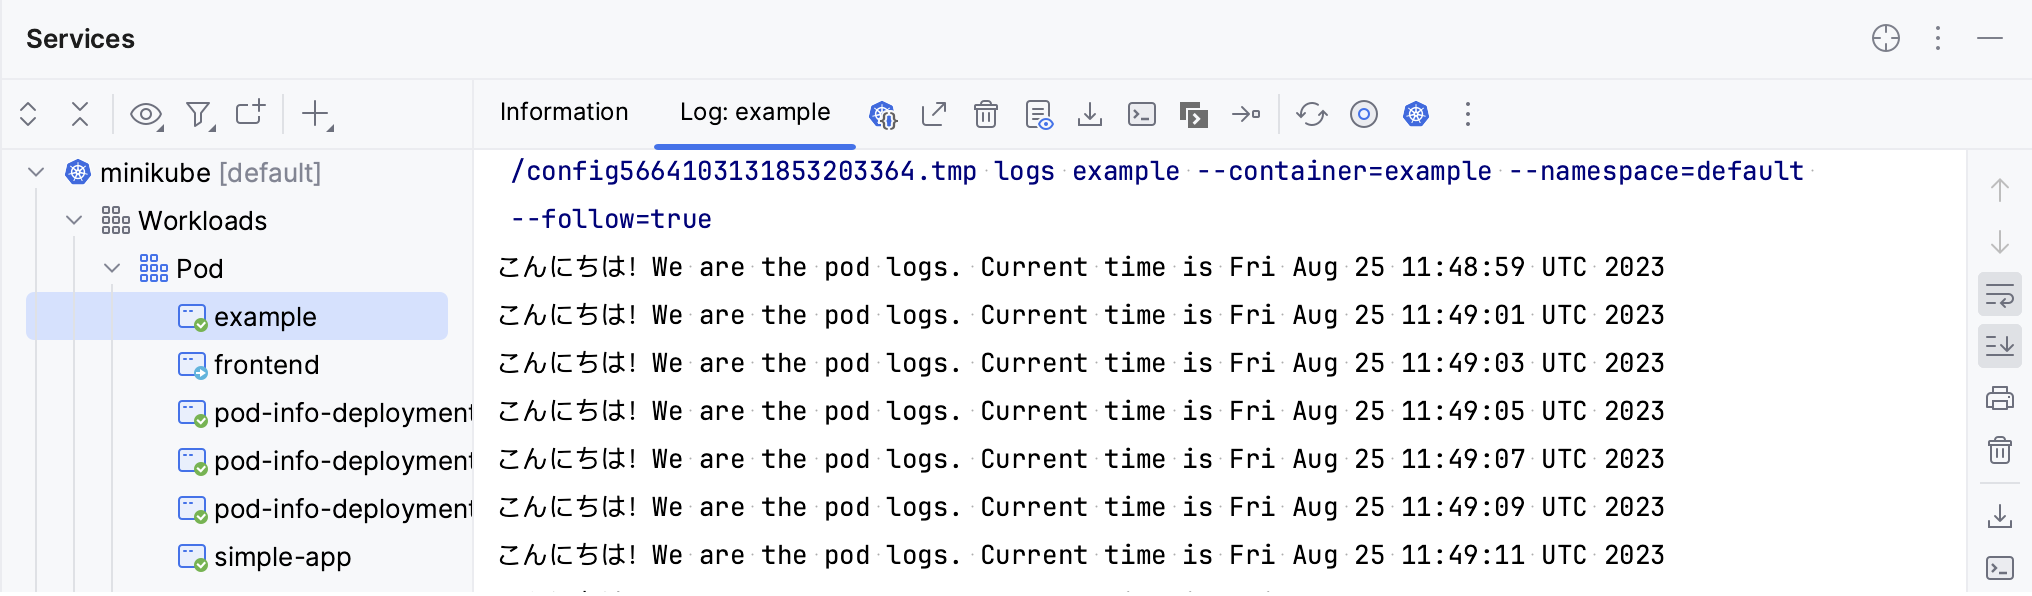This screenshot has height=596, width=2032.
Task: Select minikube [default] in tree
Action: pyautogui.click(x=210, y=172)
